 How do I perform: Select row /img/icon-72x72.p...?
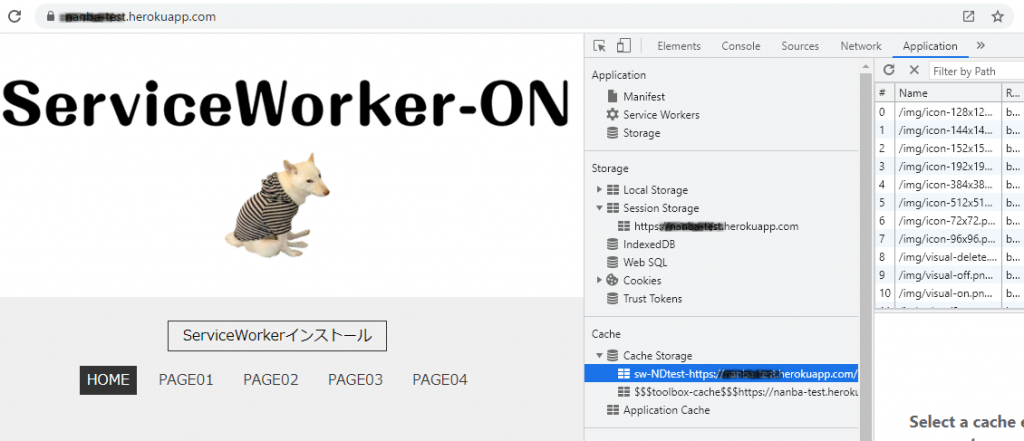pos(949,221)
